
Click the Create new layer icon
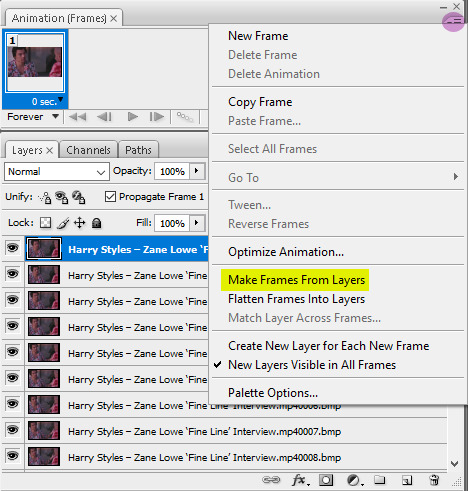(x=407, y=480)
